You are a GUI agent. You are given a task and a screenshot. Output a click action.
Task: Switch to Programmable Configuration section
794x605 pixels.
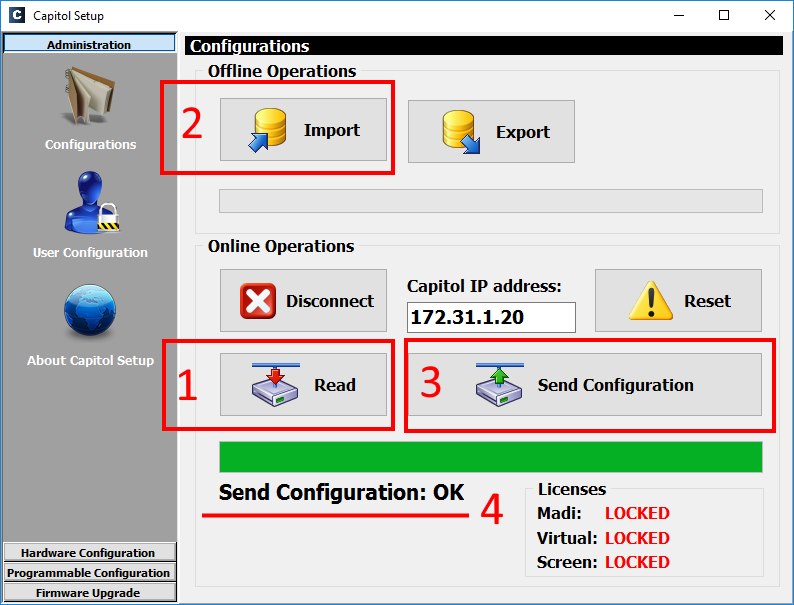(x=90, y=573)
